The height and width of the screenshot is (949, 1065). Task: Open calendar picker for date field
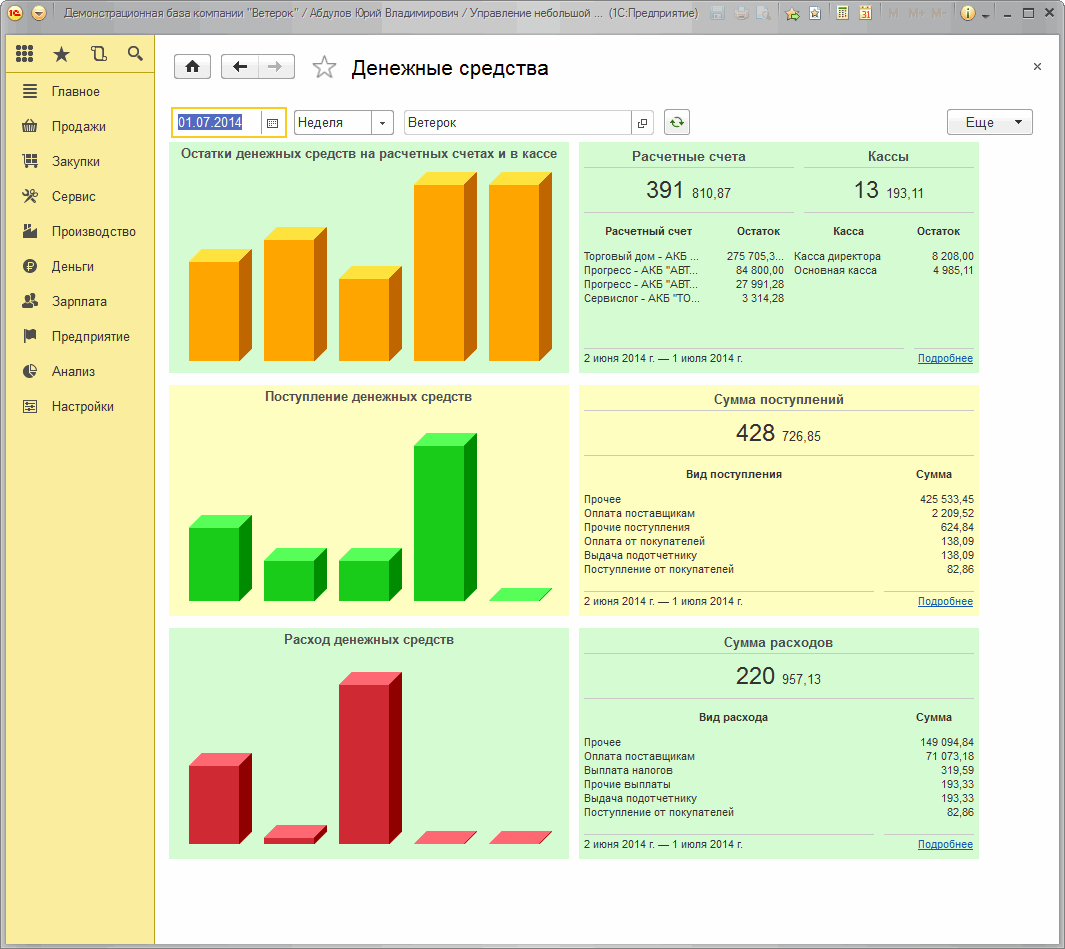pyautogui.click(x=272, y=123)
